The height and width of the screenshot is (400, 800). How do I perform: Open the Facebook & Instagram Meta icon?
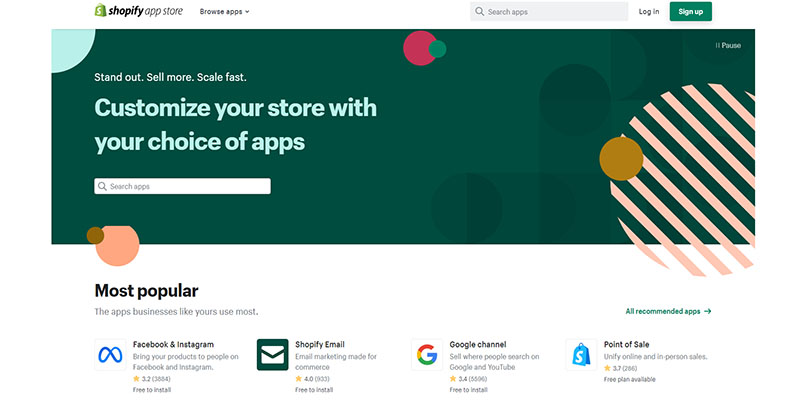click(110, 355)
